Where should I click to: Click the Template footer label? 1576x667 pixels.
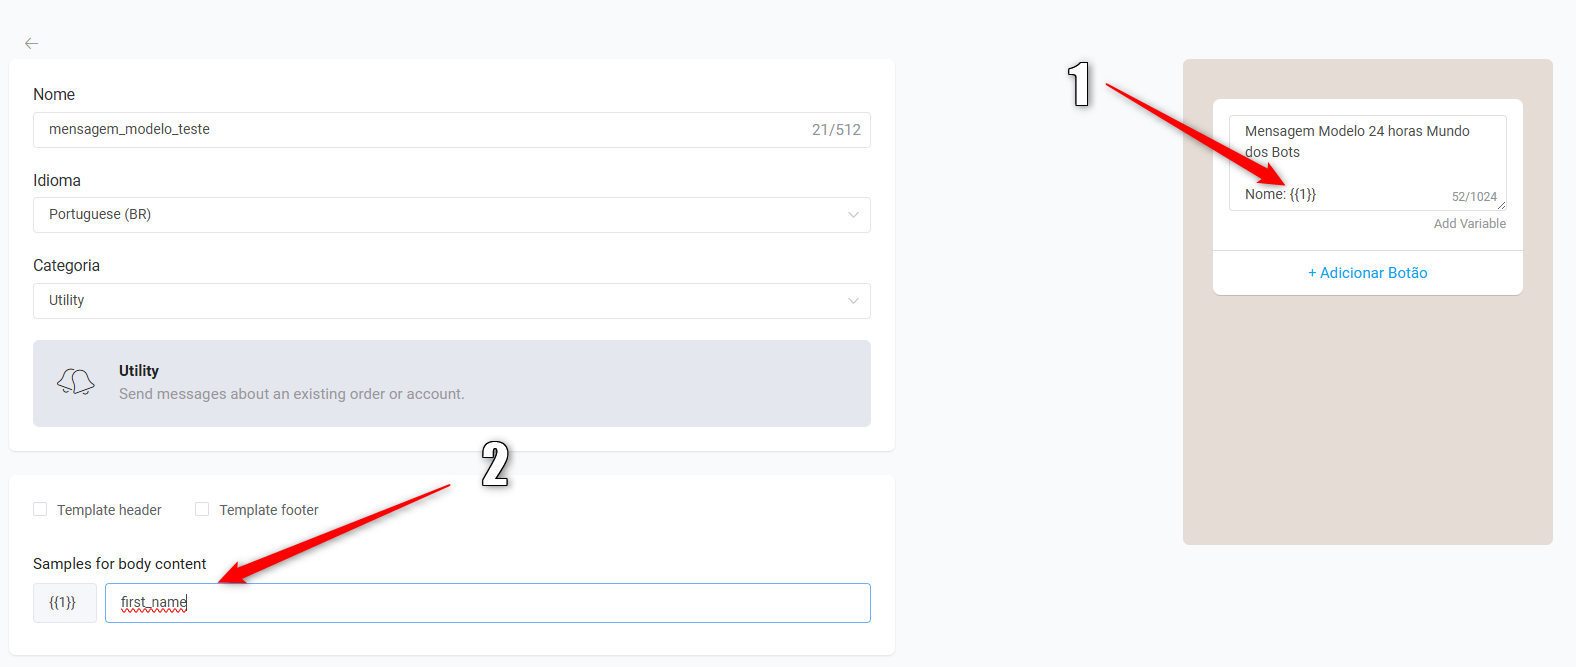click(269, 510)
